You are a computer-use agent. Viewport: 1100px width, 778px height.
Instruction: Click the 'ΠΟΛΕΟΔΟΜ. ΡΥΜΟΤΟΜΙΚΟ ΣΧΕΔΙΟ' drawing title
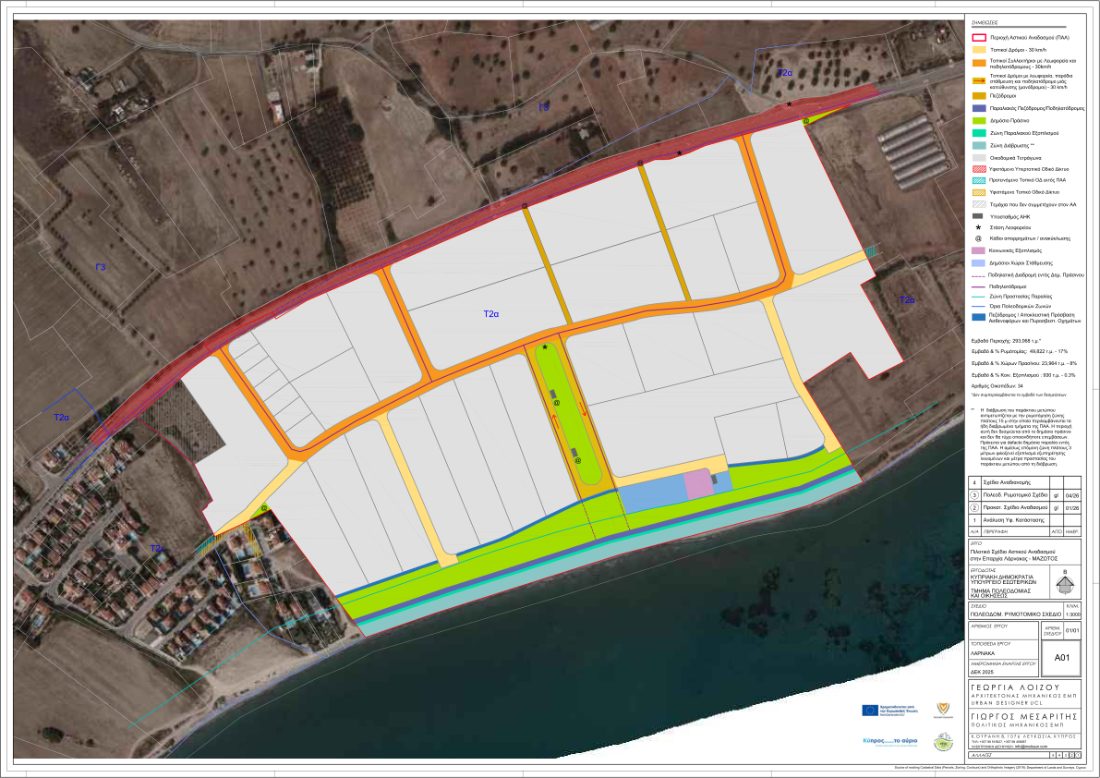[x=1015, y=614]
